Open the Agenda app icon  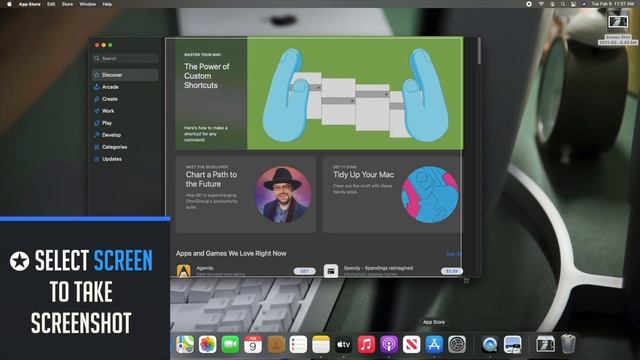[184, 271]
